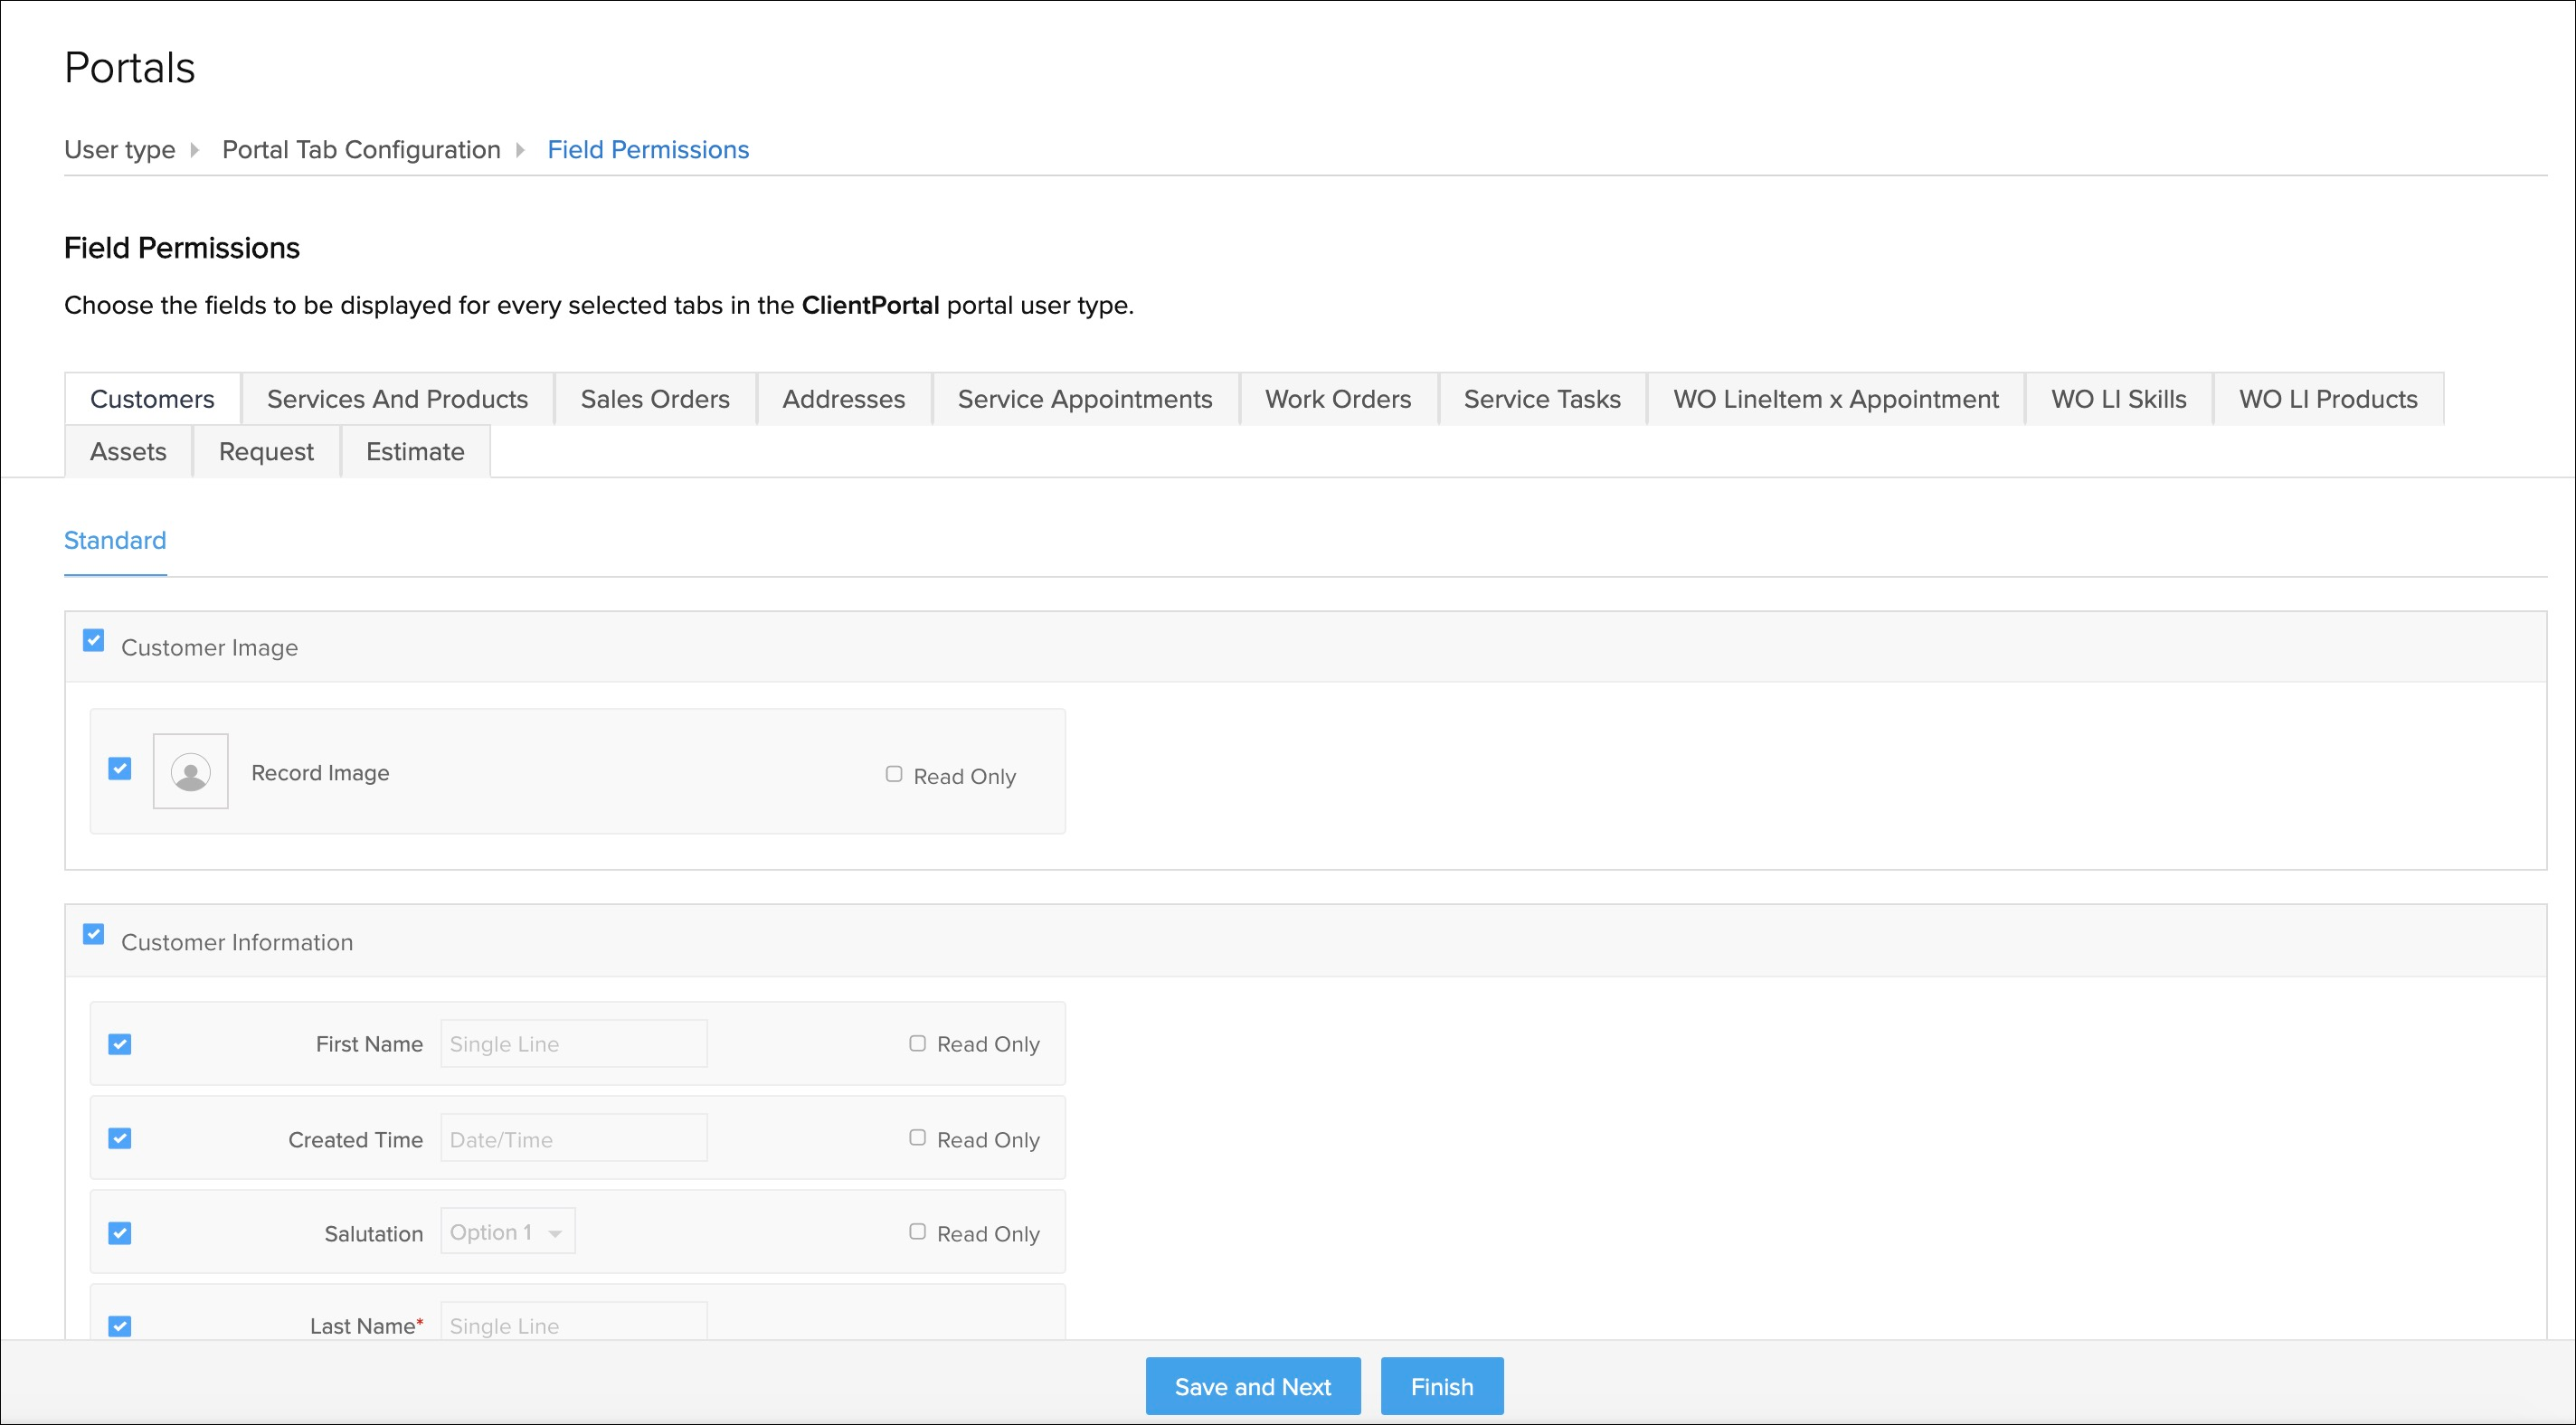The image size is (2576, 1425).
Task: Click breadcrumb arrow after User type
Action: click(195, 150)
